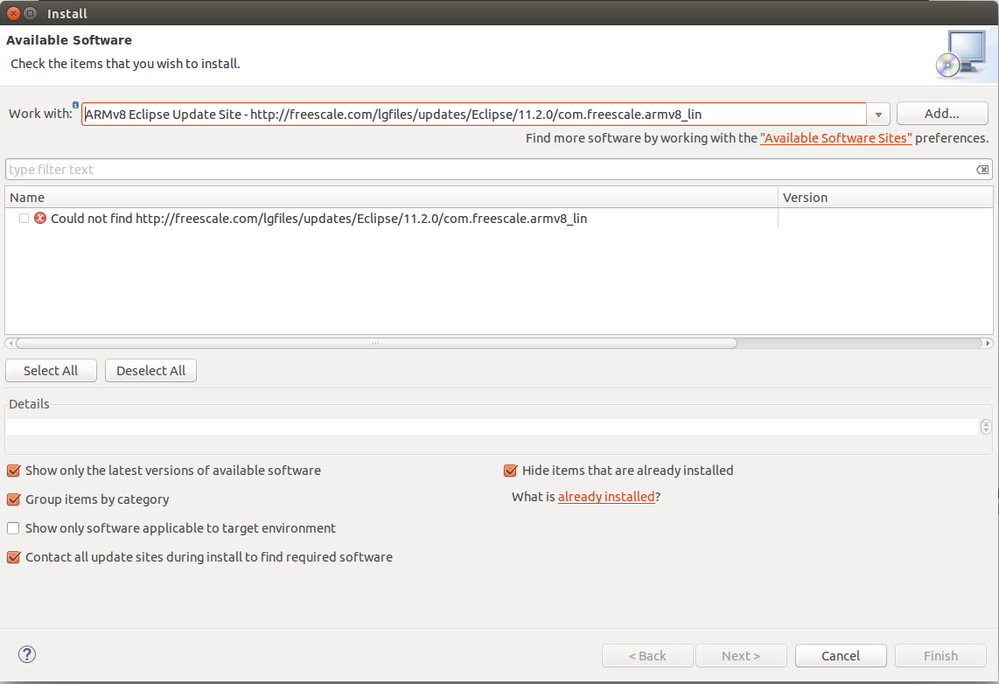Clear filter text with the X icon
This screenshot has width=999, height=684.
(x=983, y=170)
